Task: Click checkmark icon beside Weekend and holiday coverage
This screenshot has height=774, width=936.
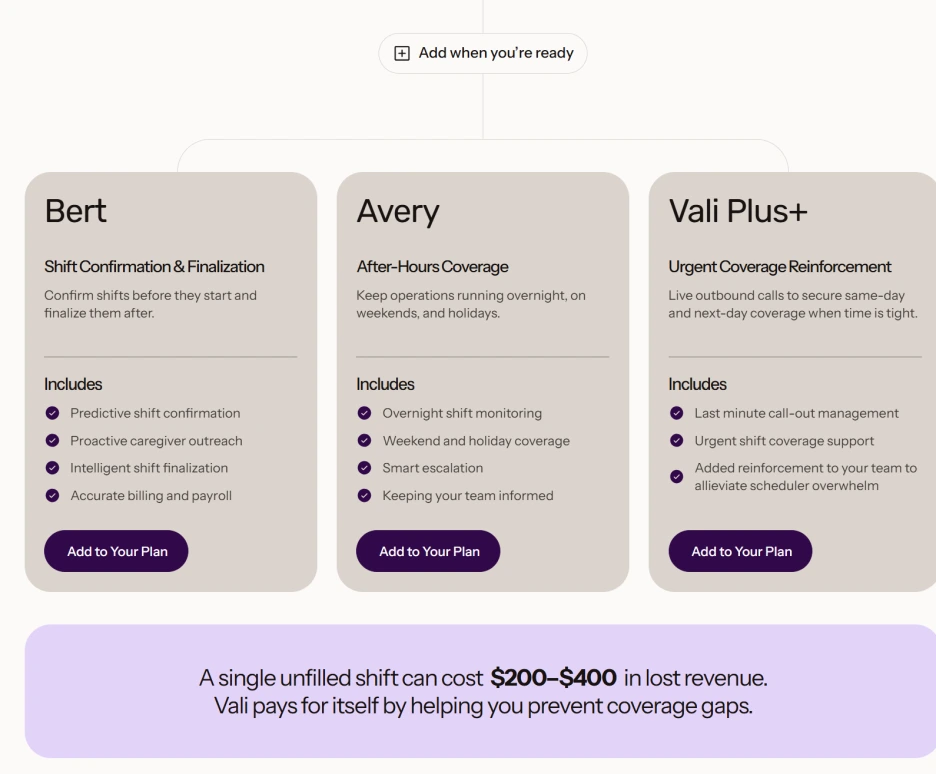Action: click(x=364, y=440)
